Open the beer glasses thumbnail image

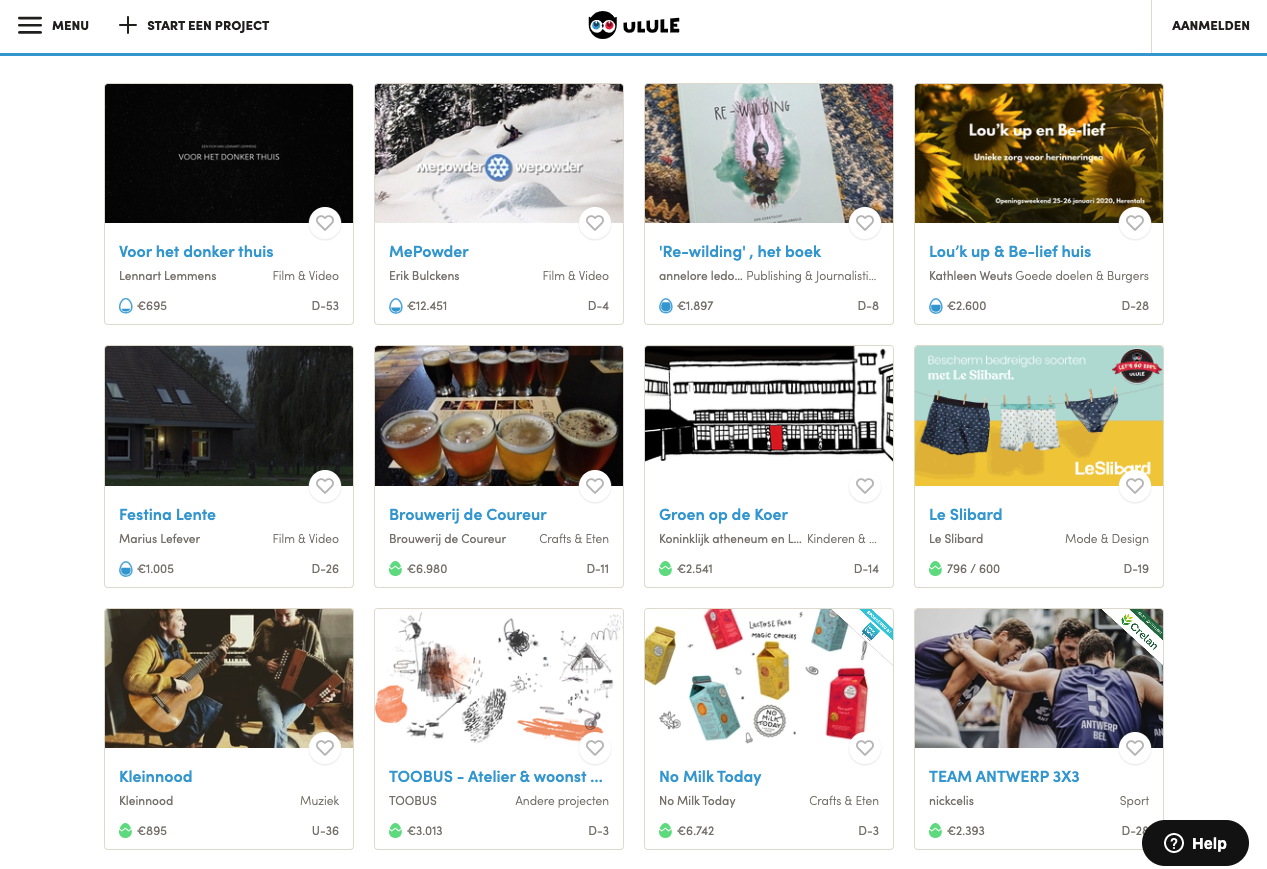point(499,416)
